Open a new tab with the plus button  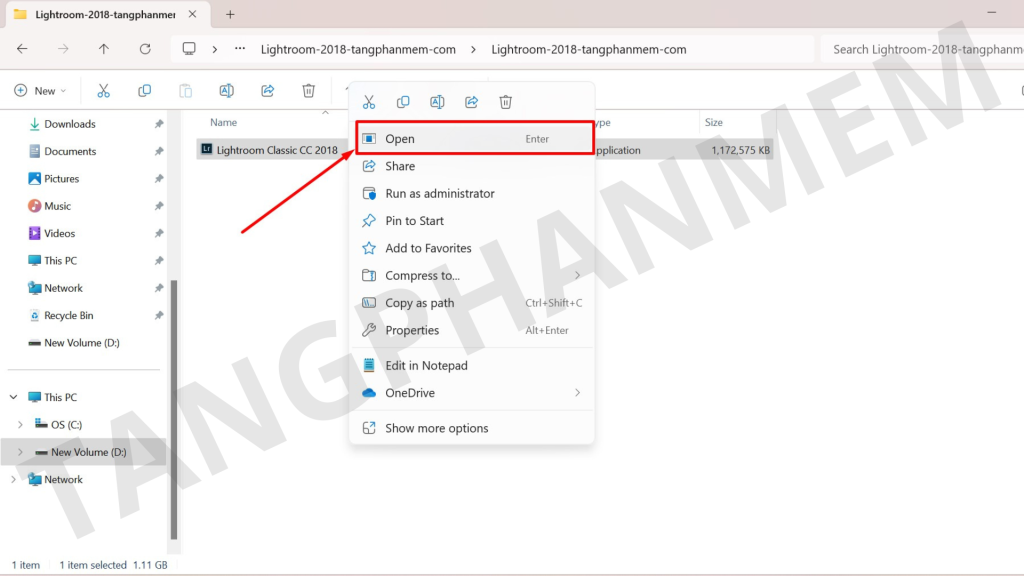[x=230, y=15]
